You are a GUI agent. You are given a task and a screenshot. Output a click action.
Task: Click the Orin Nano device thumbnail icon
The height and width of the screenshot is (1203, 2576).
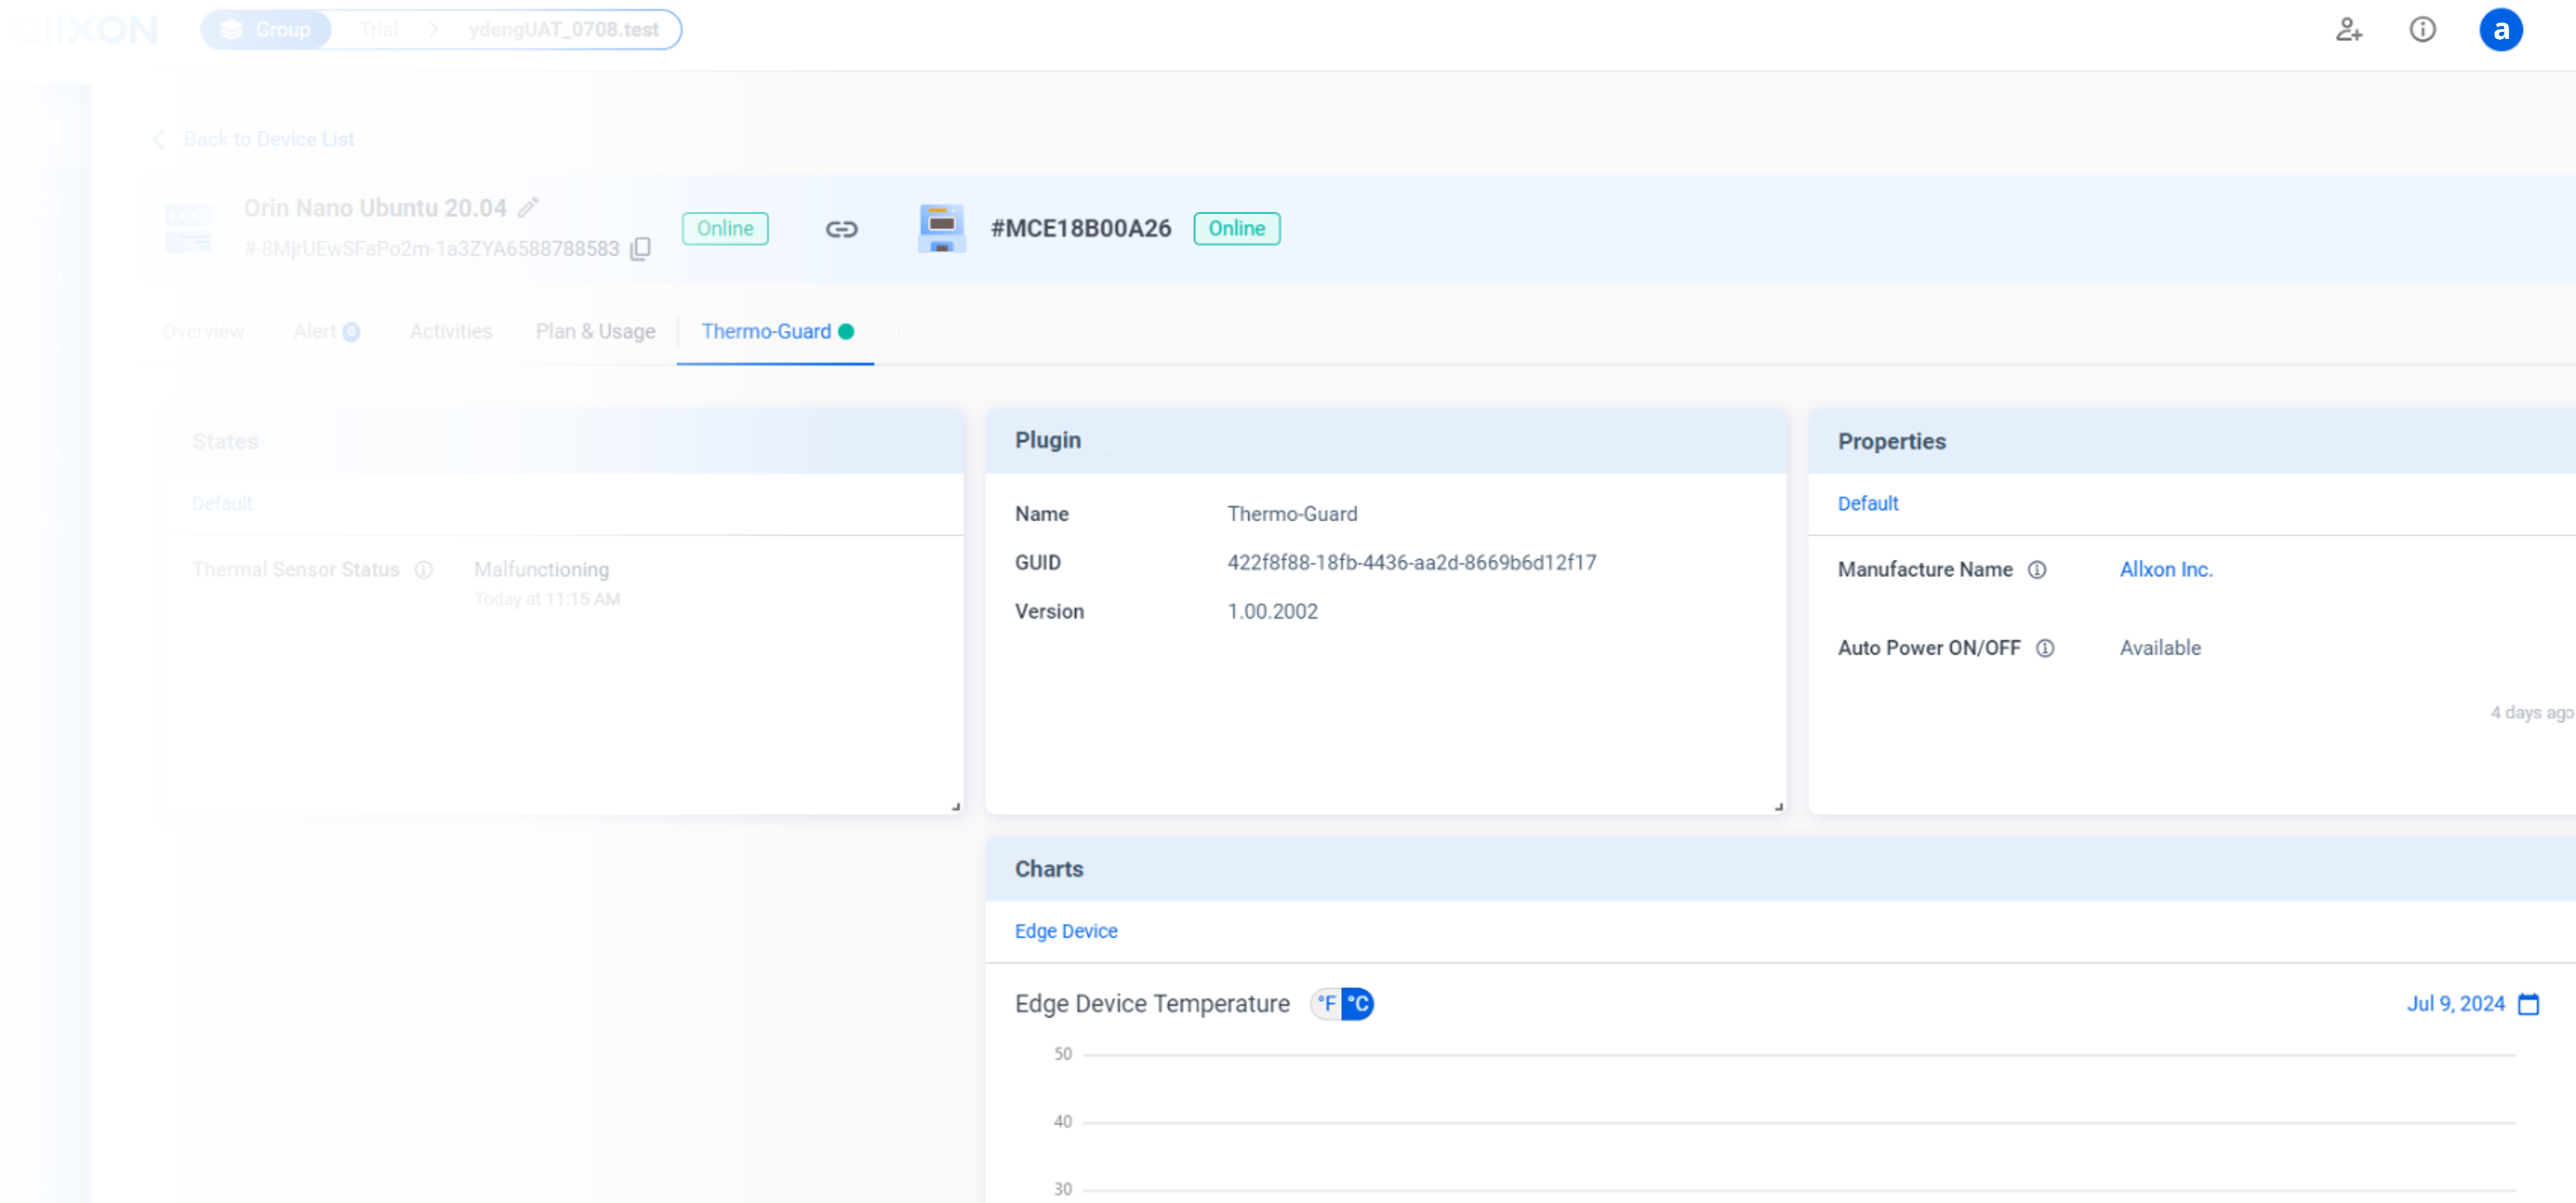pos(189,228)
